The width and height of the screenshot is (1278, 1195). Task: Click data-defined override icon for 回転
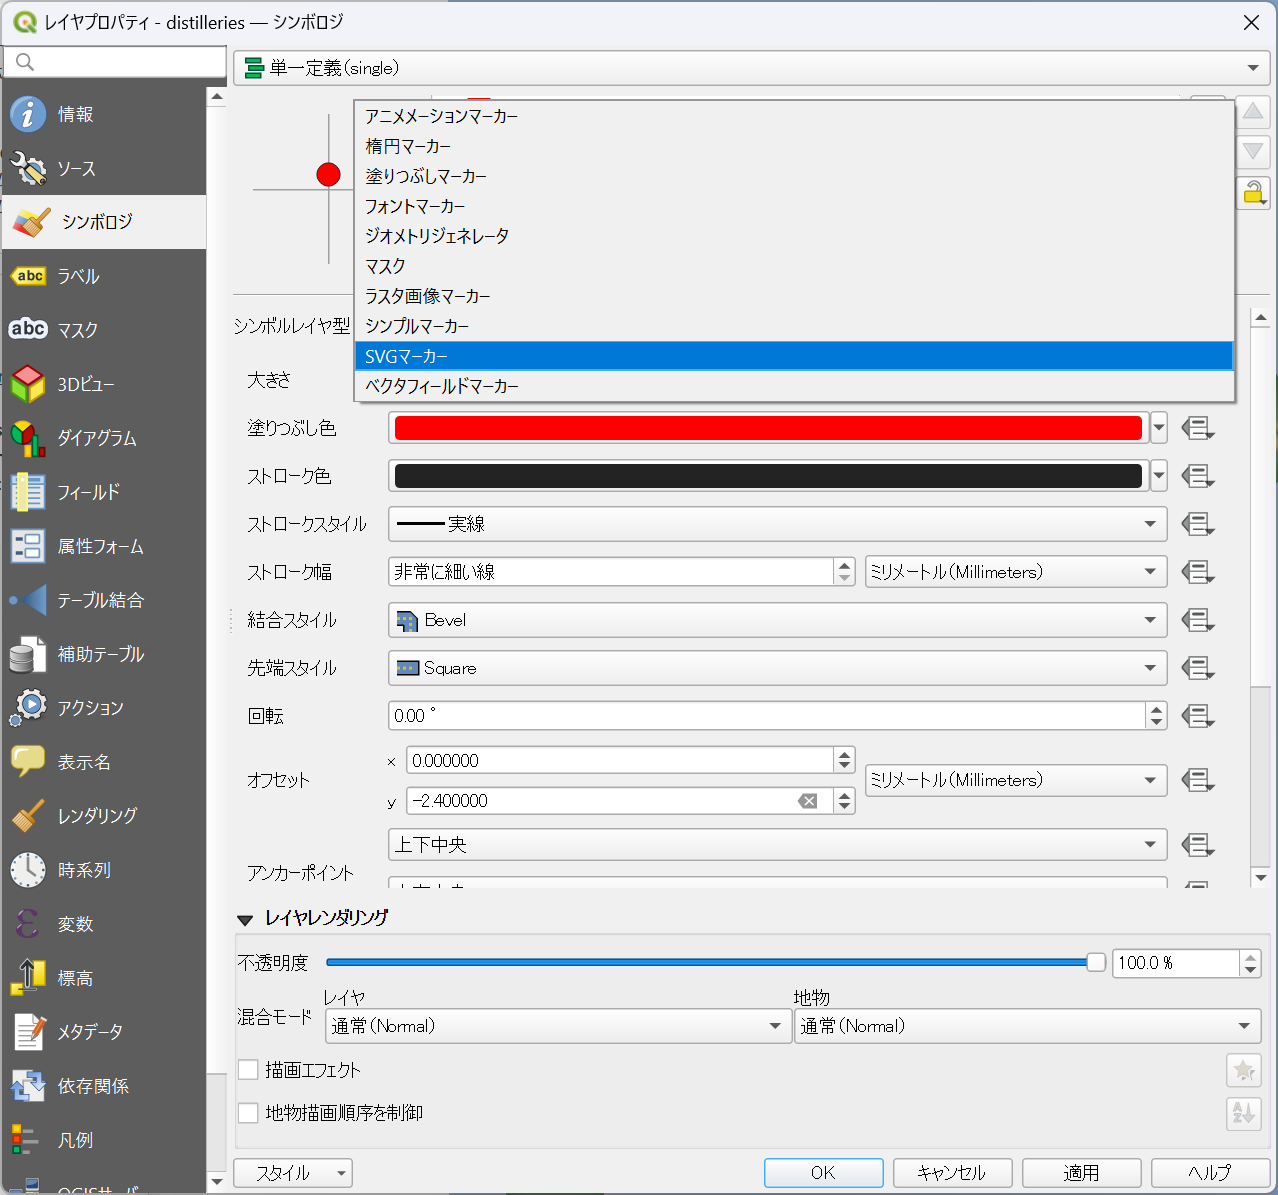click(1197, 716)
